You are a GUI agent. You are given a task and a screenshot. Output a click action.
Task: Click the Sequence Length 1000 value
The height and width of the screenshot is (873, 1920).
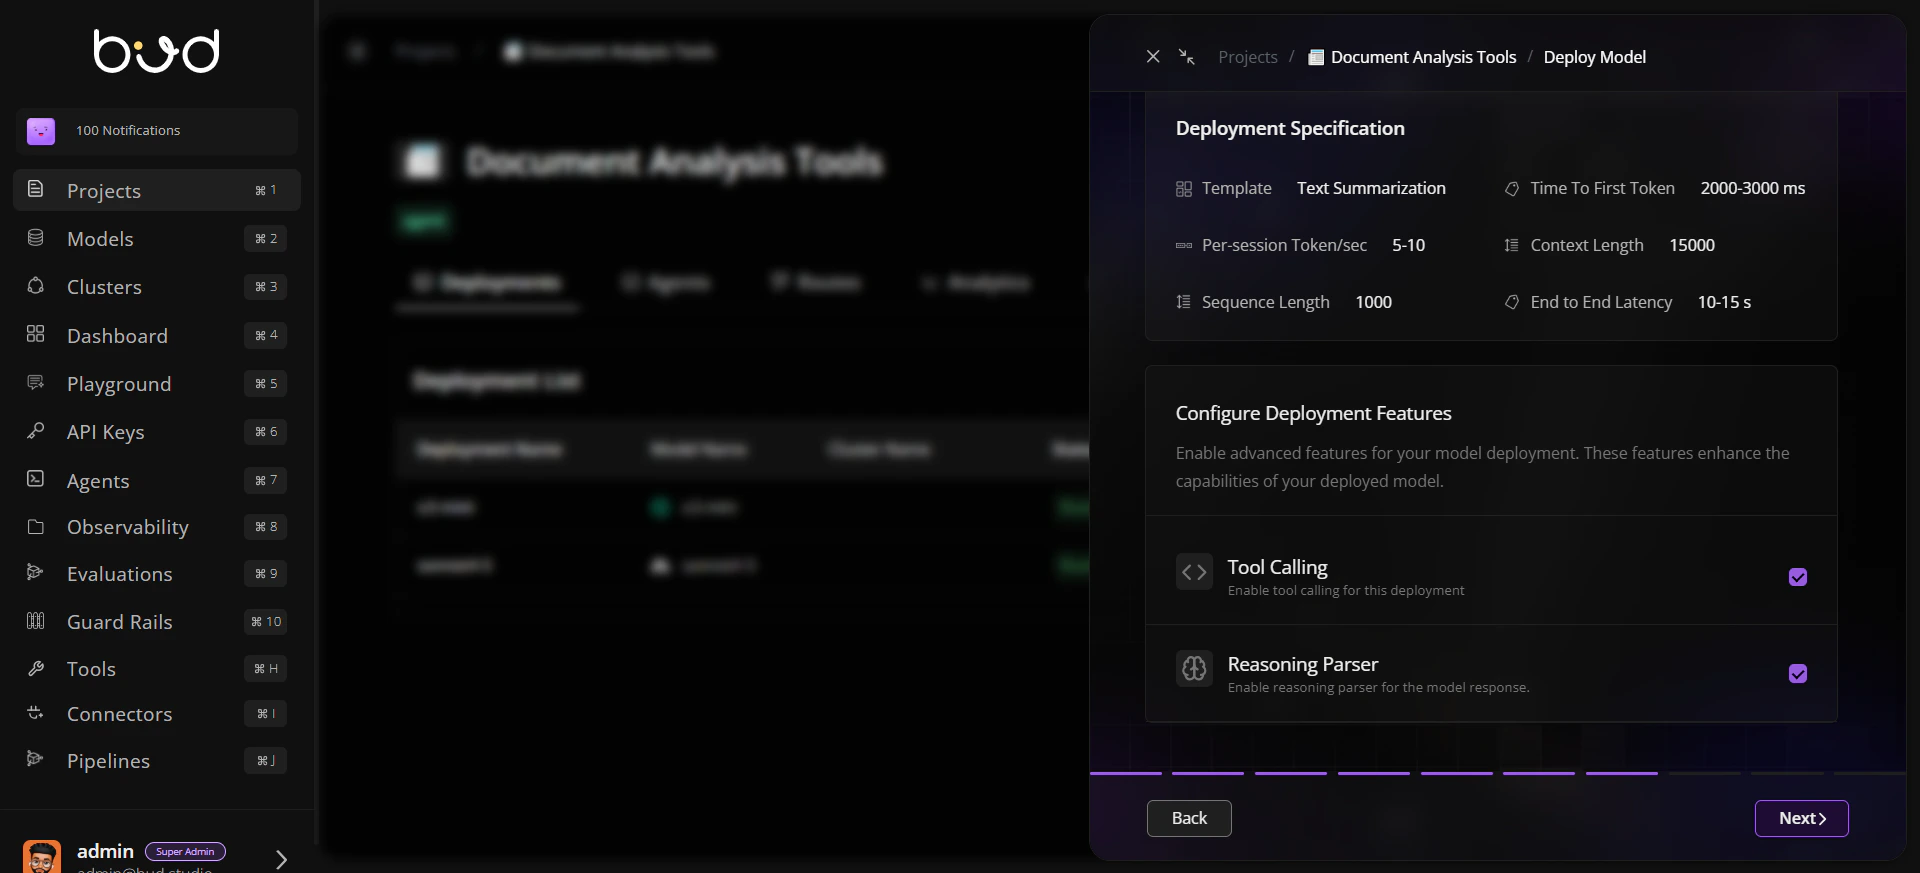[x=1373, y=302]
